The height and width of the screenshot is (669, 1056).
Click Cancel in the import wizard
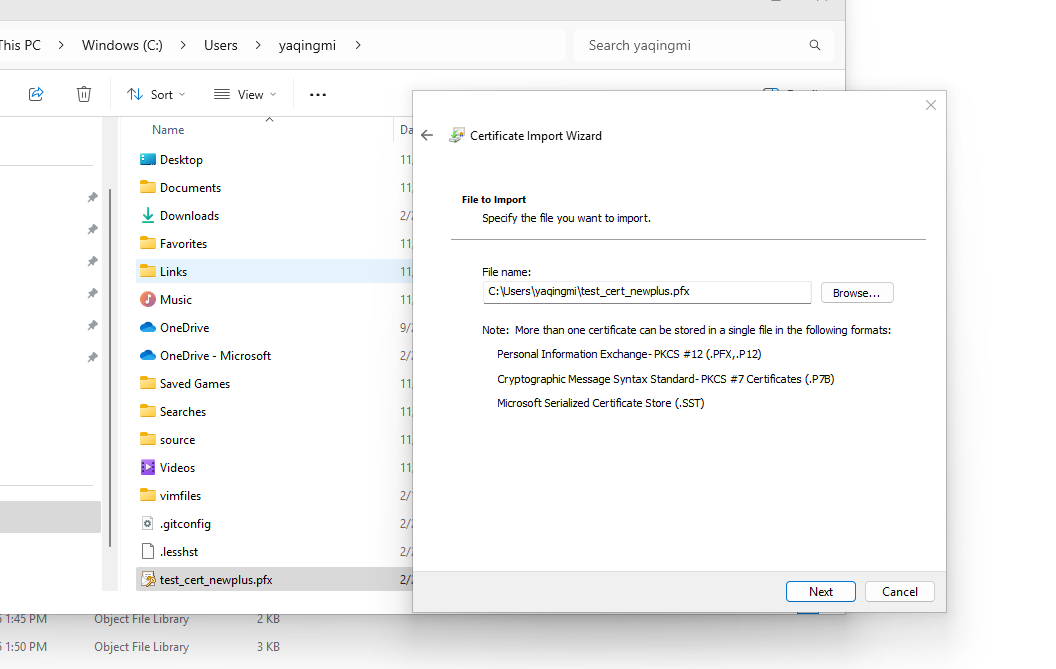tap(899, 592)
